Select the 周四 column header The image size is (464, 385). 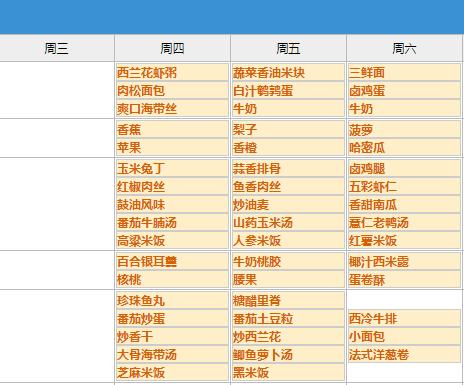172,48
